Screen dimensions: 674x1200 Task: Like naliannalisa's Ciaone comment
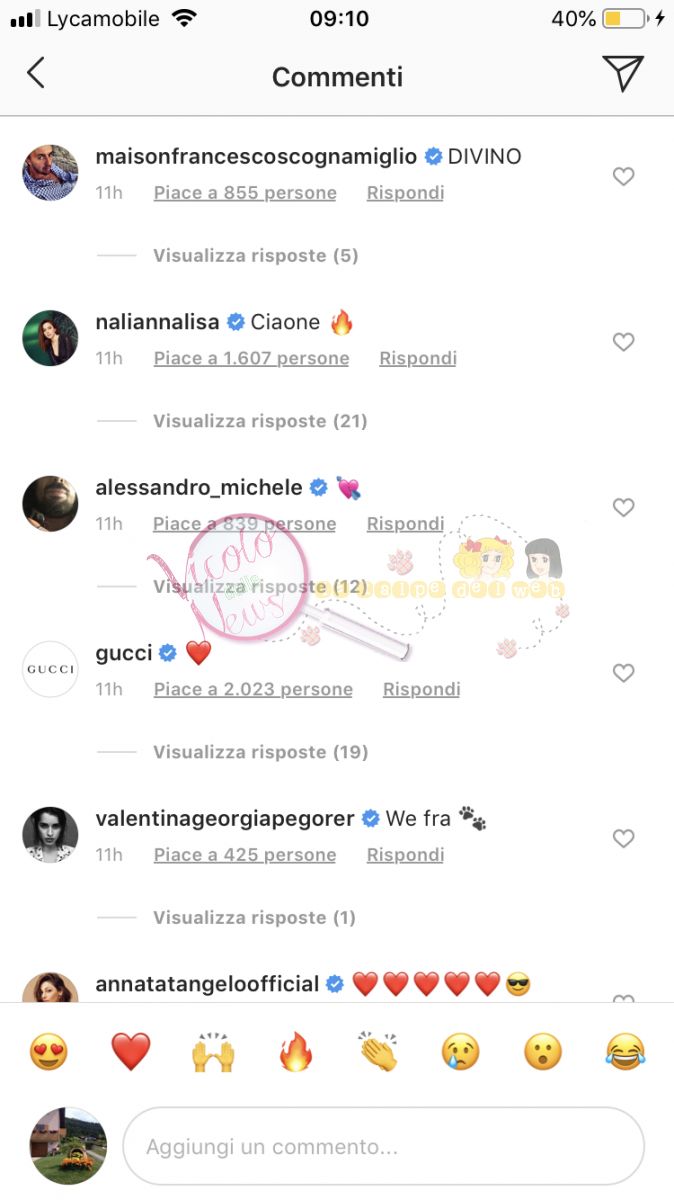click(x=623, y=342)
